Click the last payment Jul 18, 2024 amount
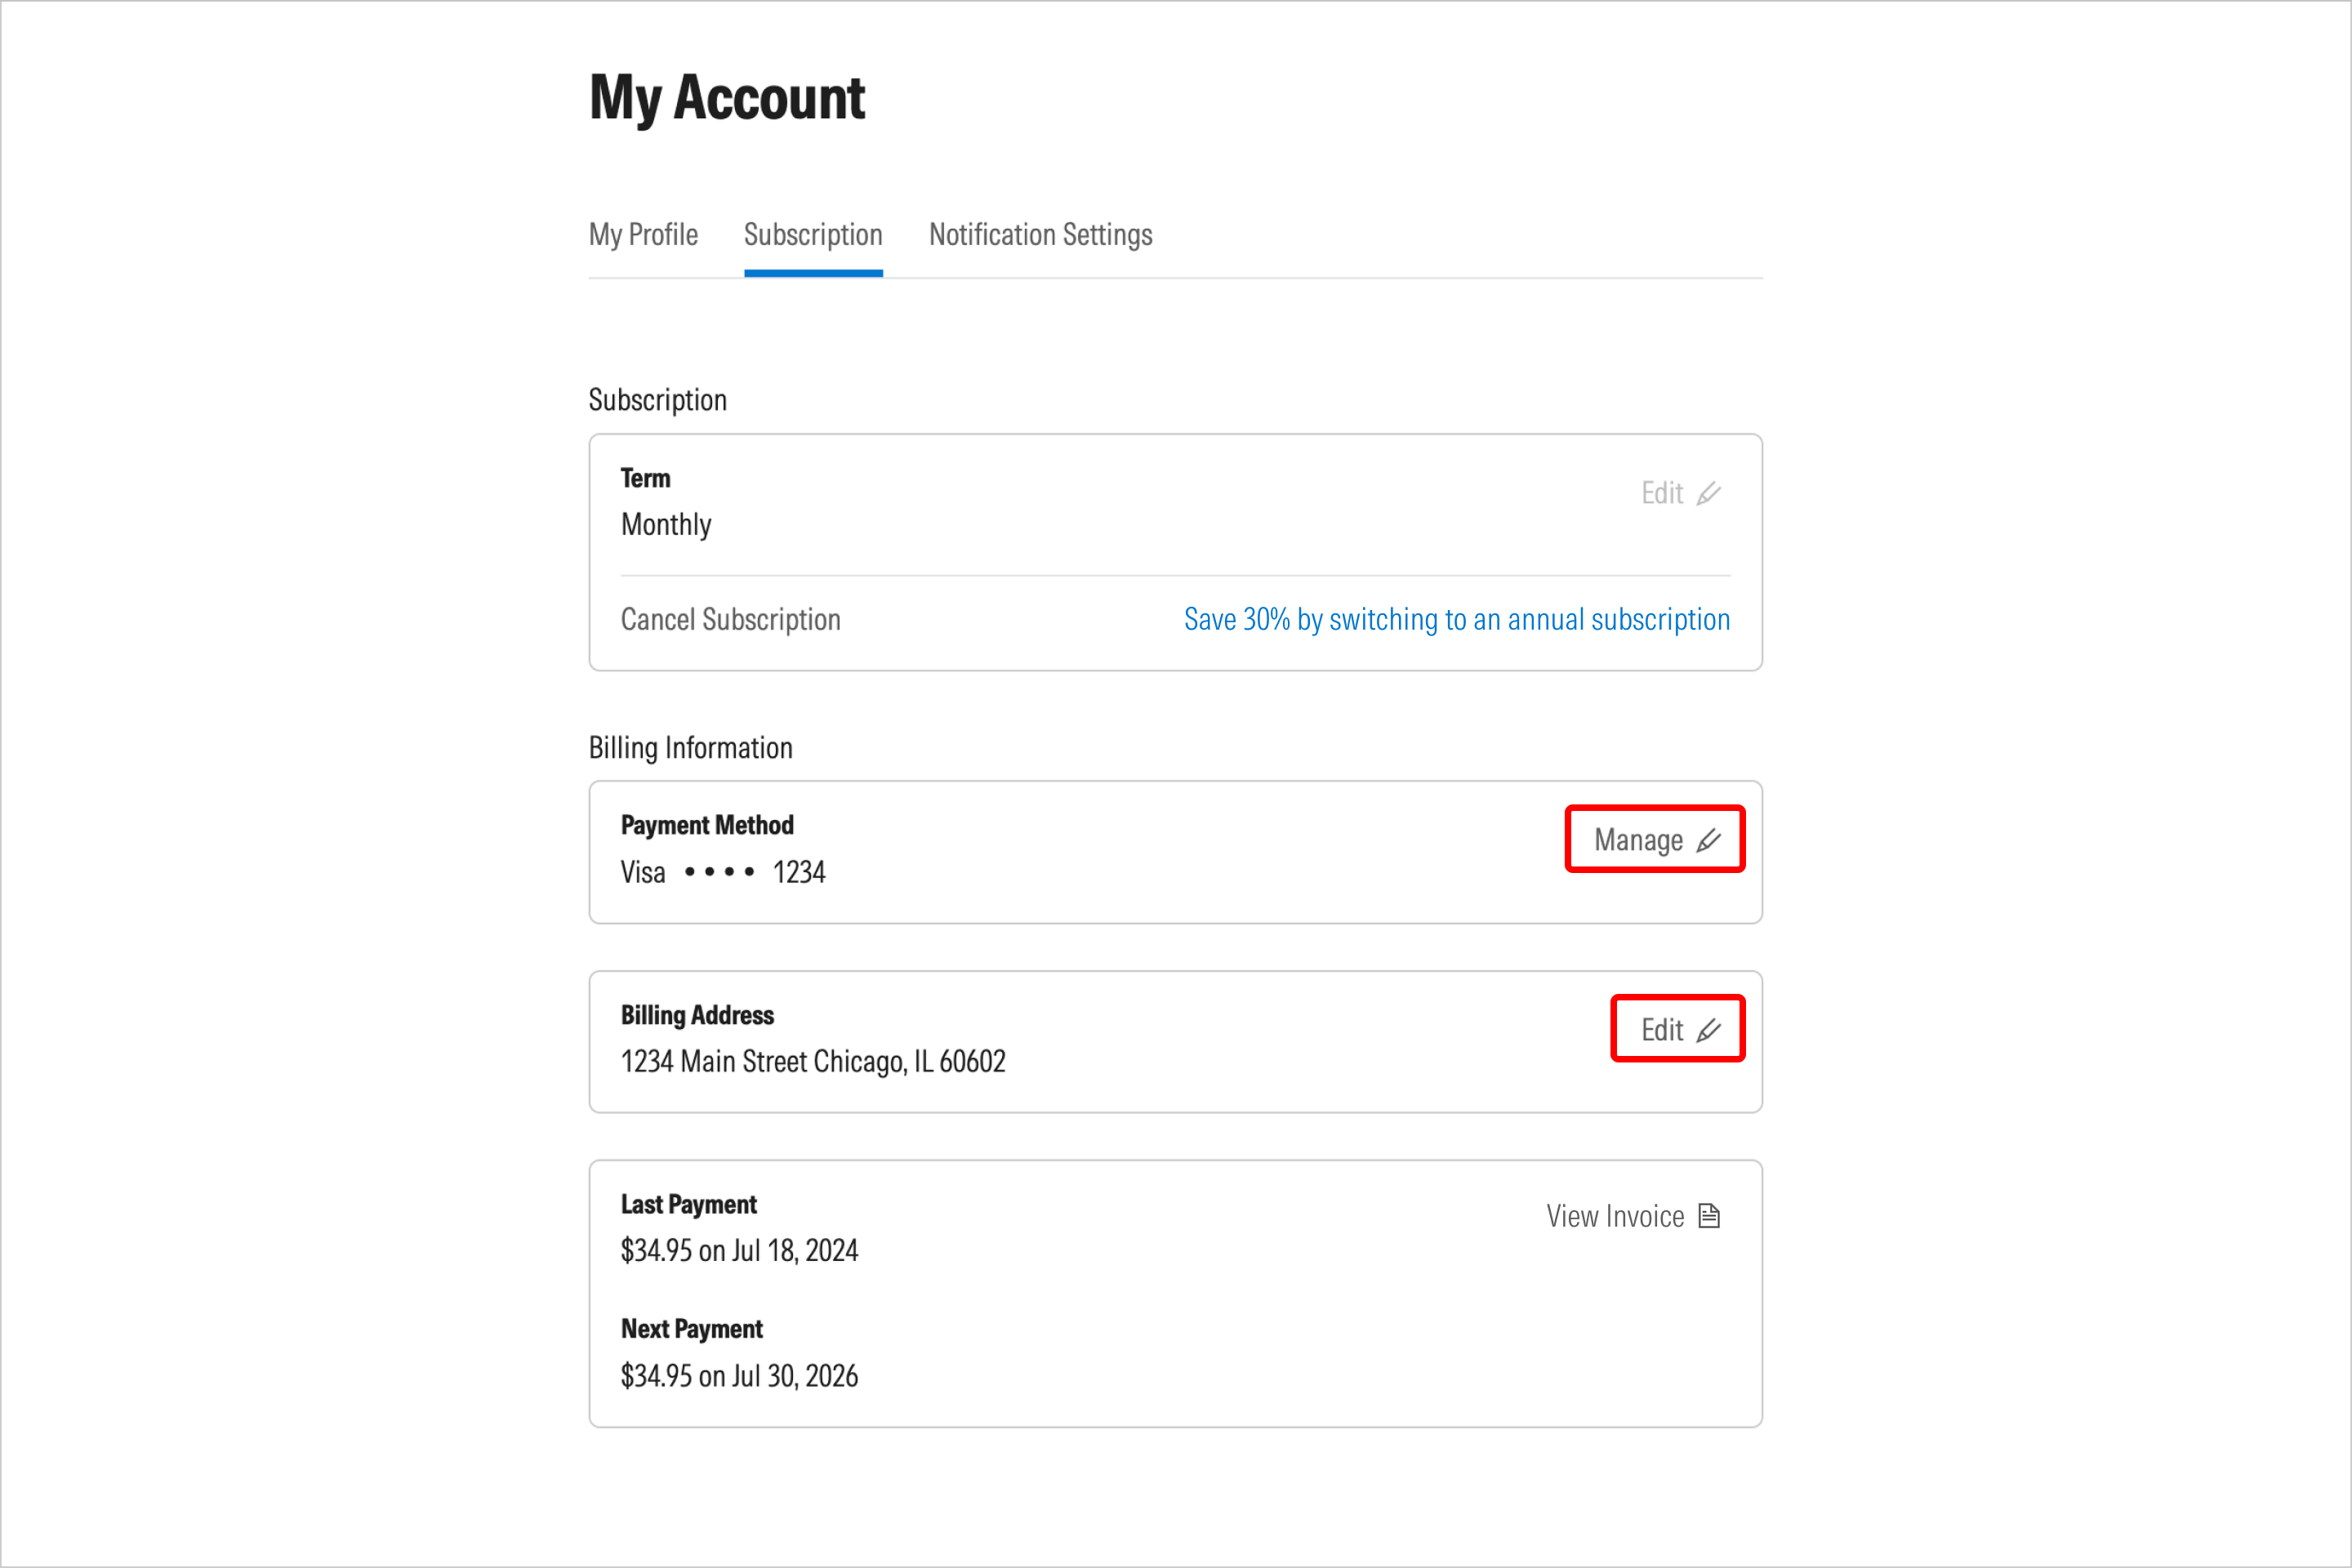The image size is (2352, 1568). coord(739,1251)
